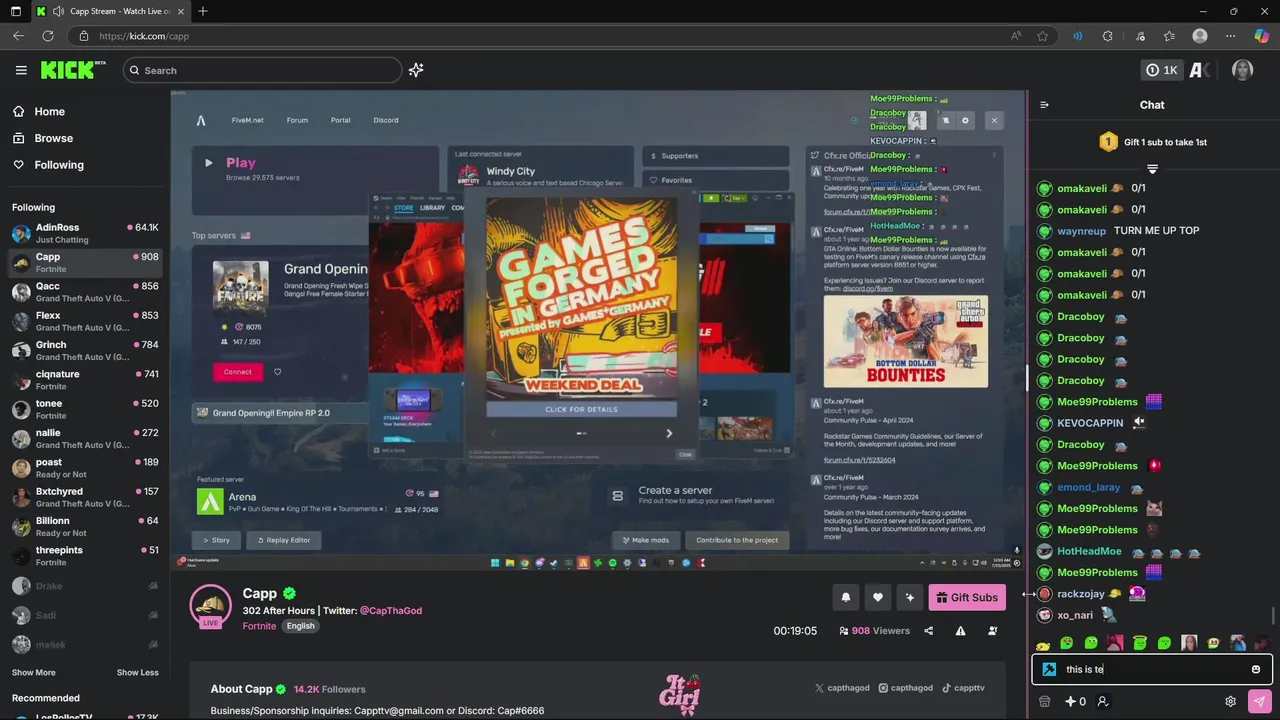Viewport: 1280px width, 720px height.
Task: Click the sparkle subscribe icon button
Action: pyautogui.click(x=910, y=598)
